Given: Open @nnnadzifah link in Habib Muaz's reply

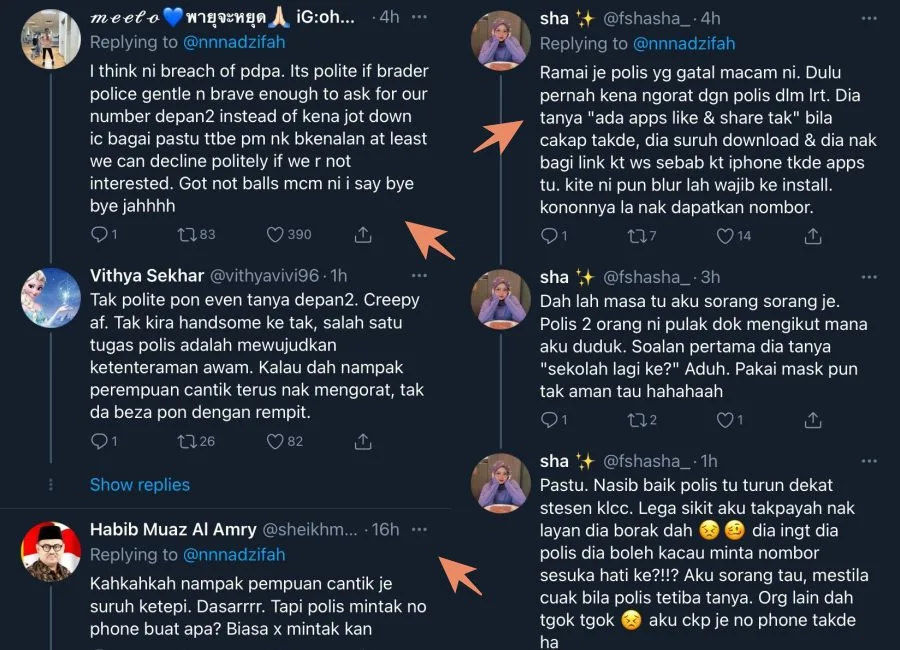Looking at the screenshot, I should coord(234,554).
